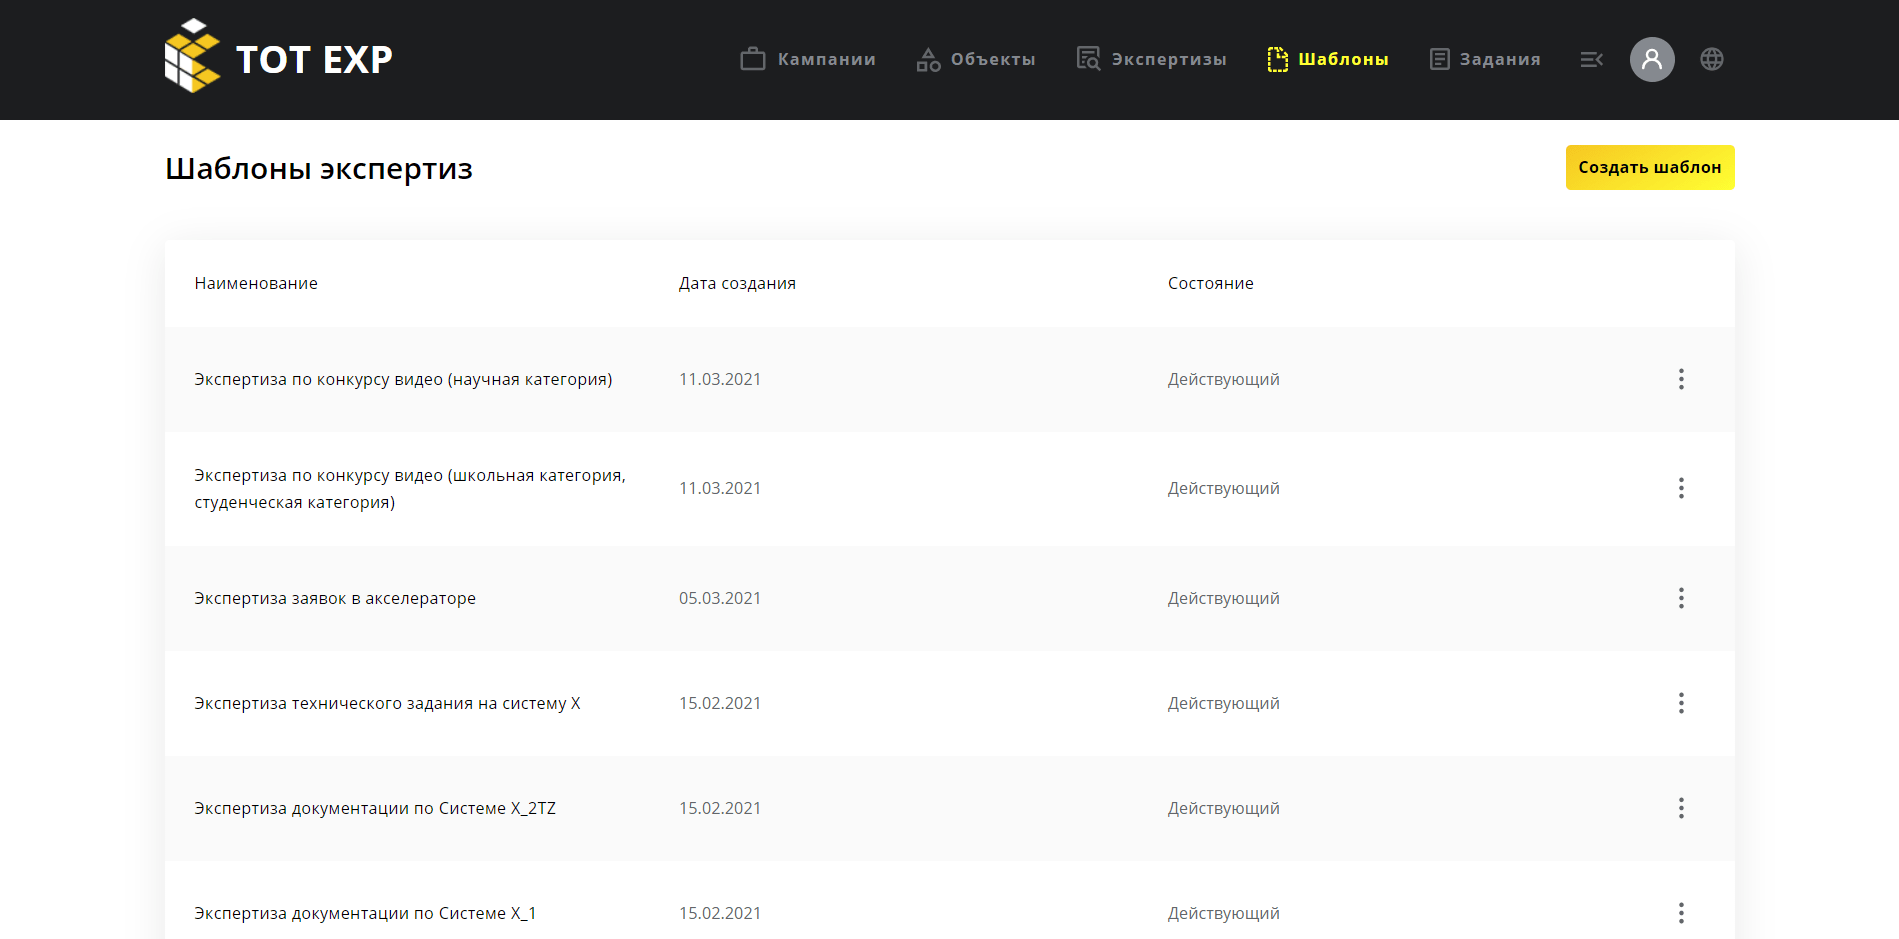The height and width of the screenshot is (939, 1899).
Task: Open actions menu for школьная категория template
Action: click(x=1681, y=488)
